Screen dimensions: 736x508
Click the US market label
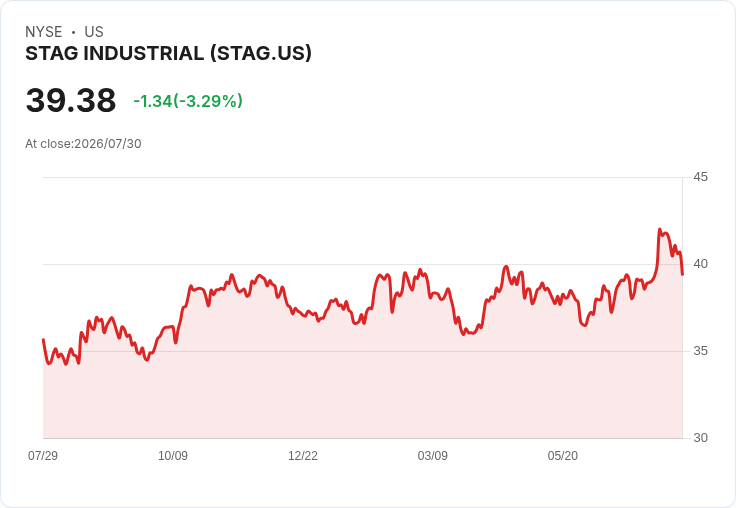[94, 32]
